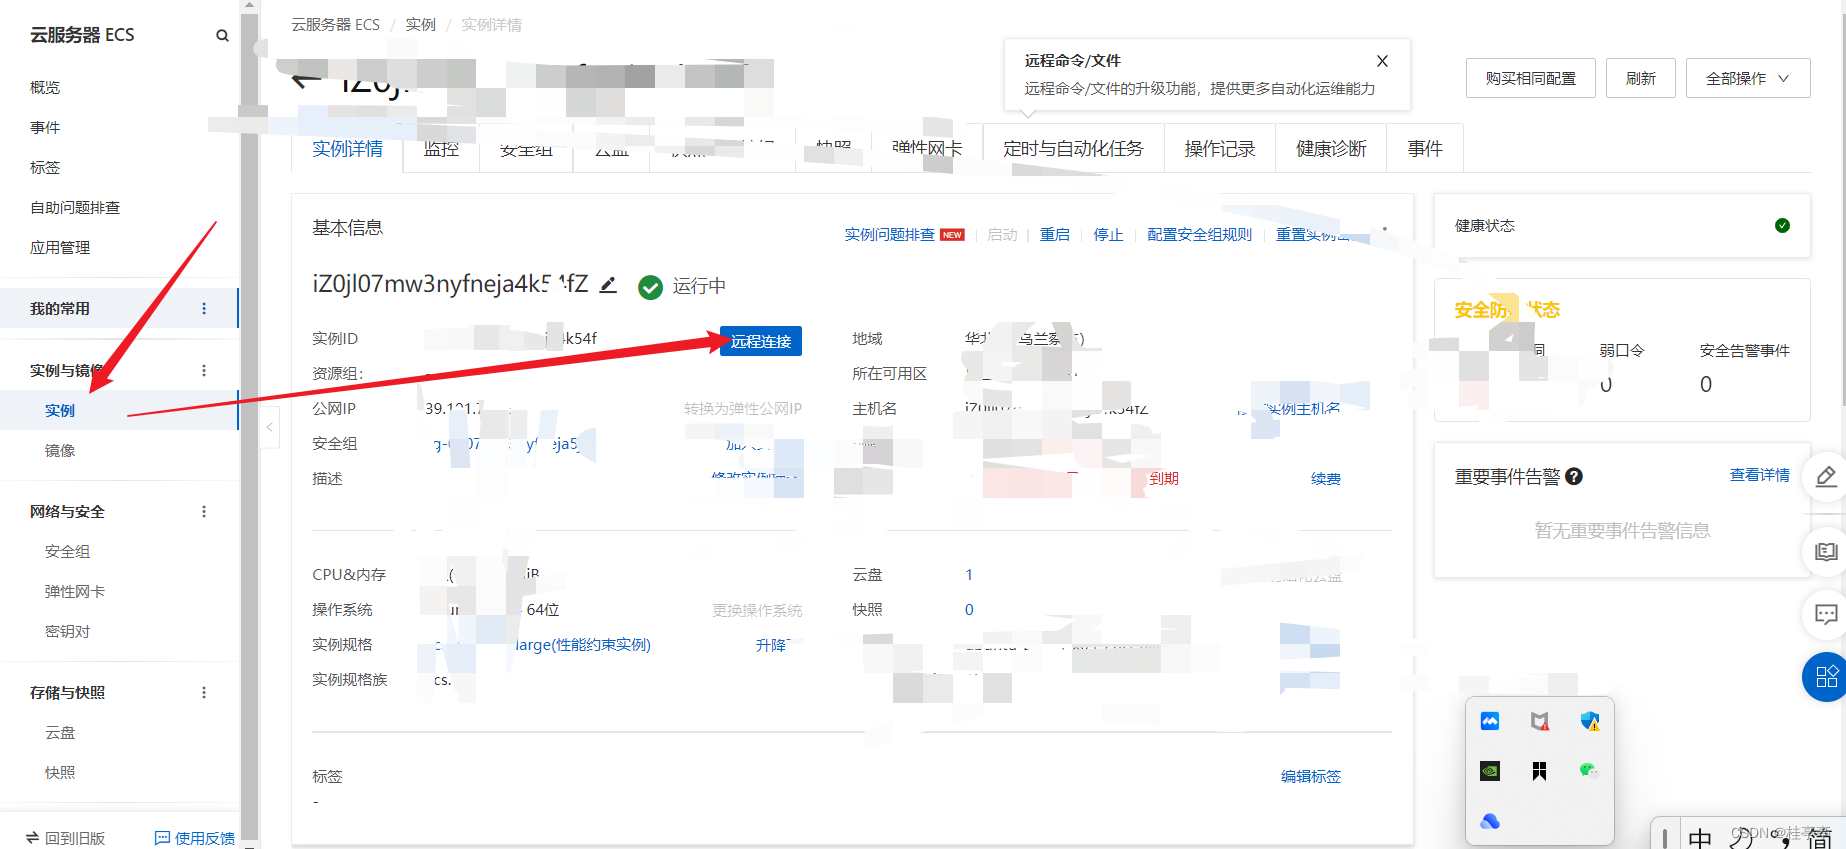
Task: Open the performance-constrained instance type link
Action: 583,645
